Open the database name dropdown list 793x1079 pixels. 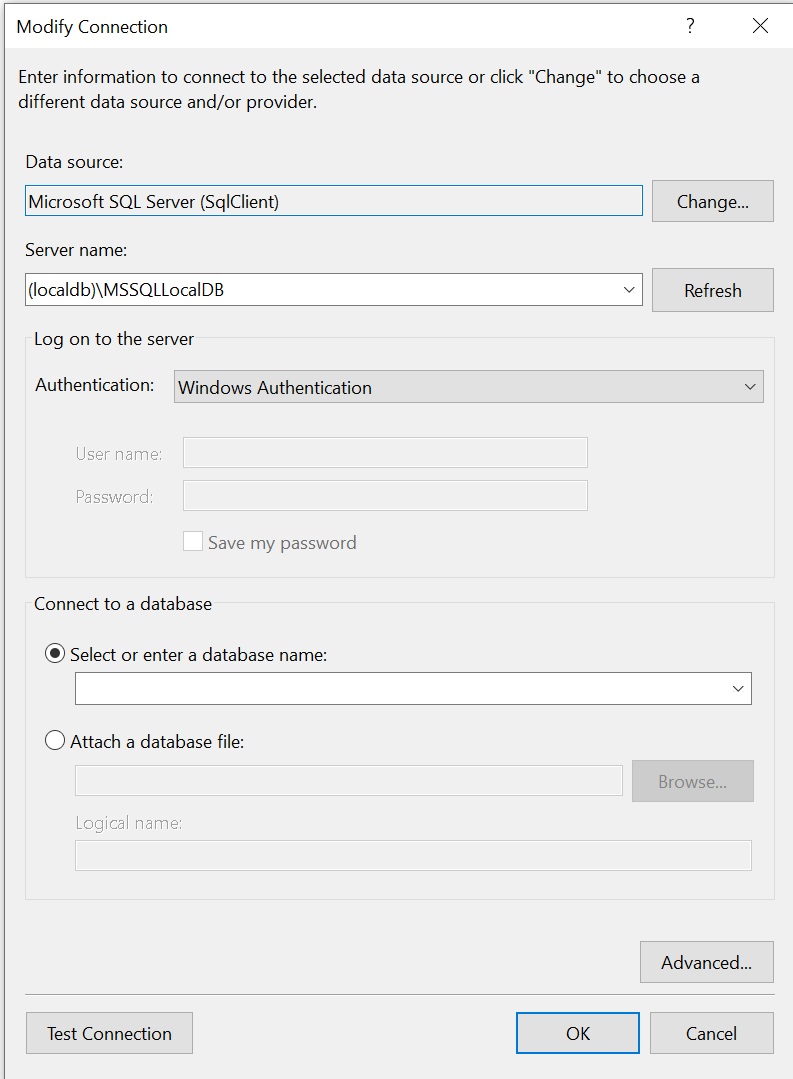pos(737,688)
